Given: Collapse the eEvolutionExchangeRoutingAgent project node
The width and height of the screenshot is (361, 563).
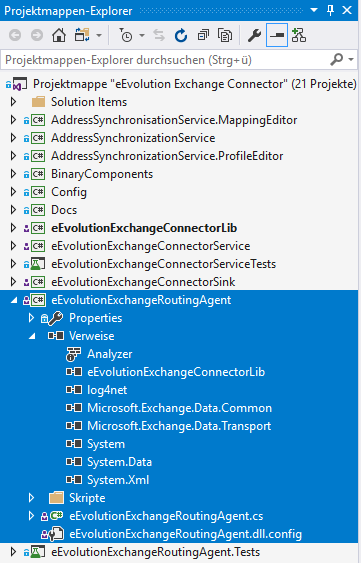Looking at the screenshot, I should (x=14, y=300).
